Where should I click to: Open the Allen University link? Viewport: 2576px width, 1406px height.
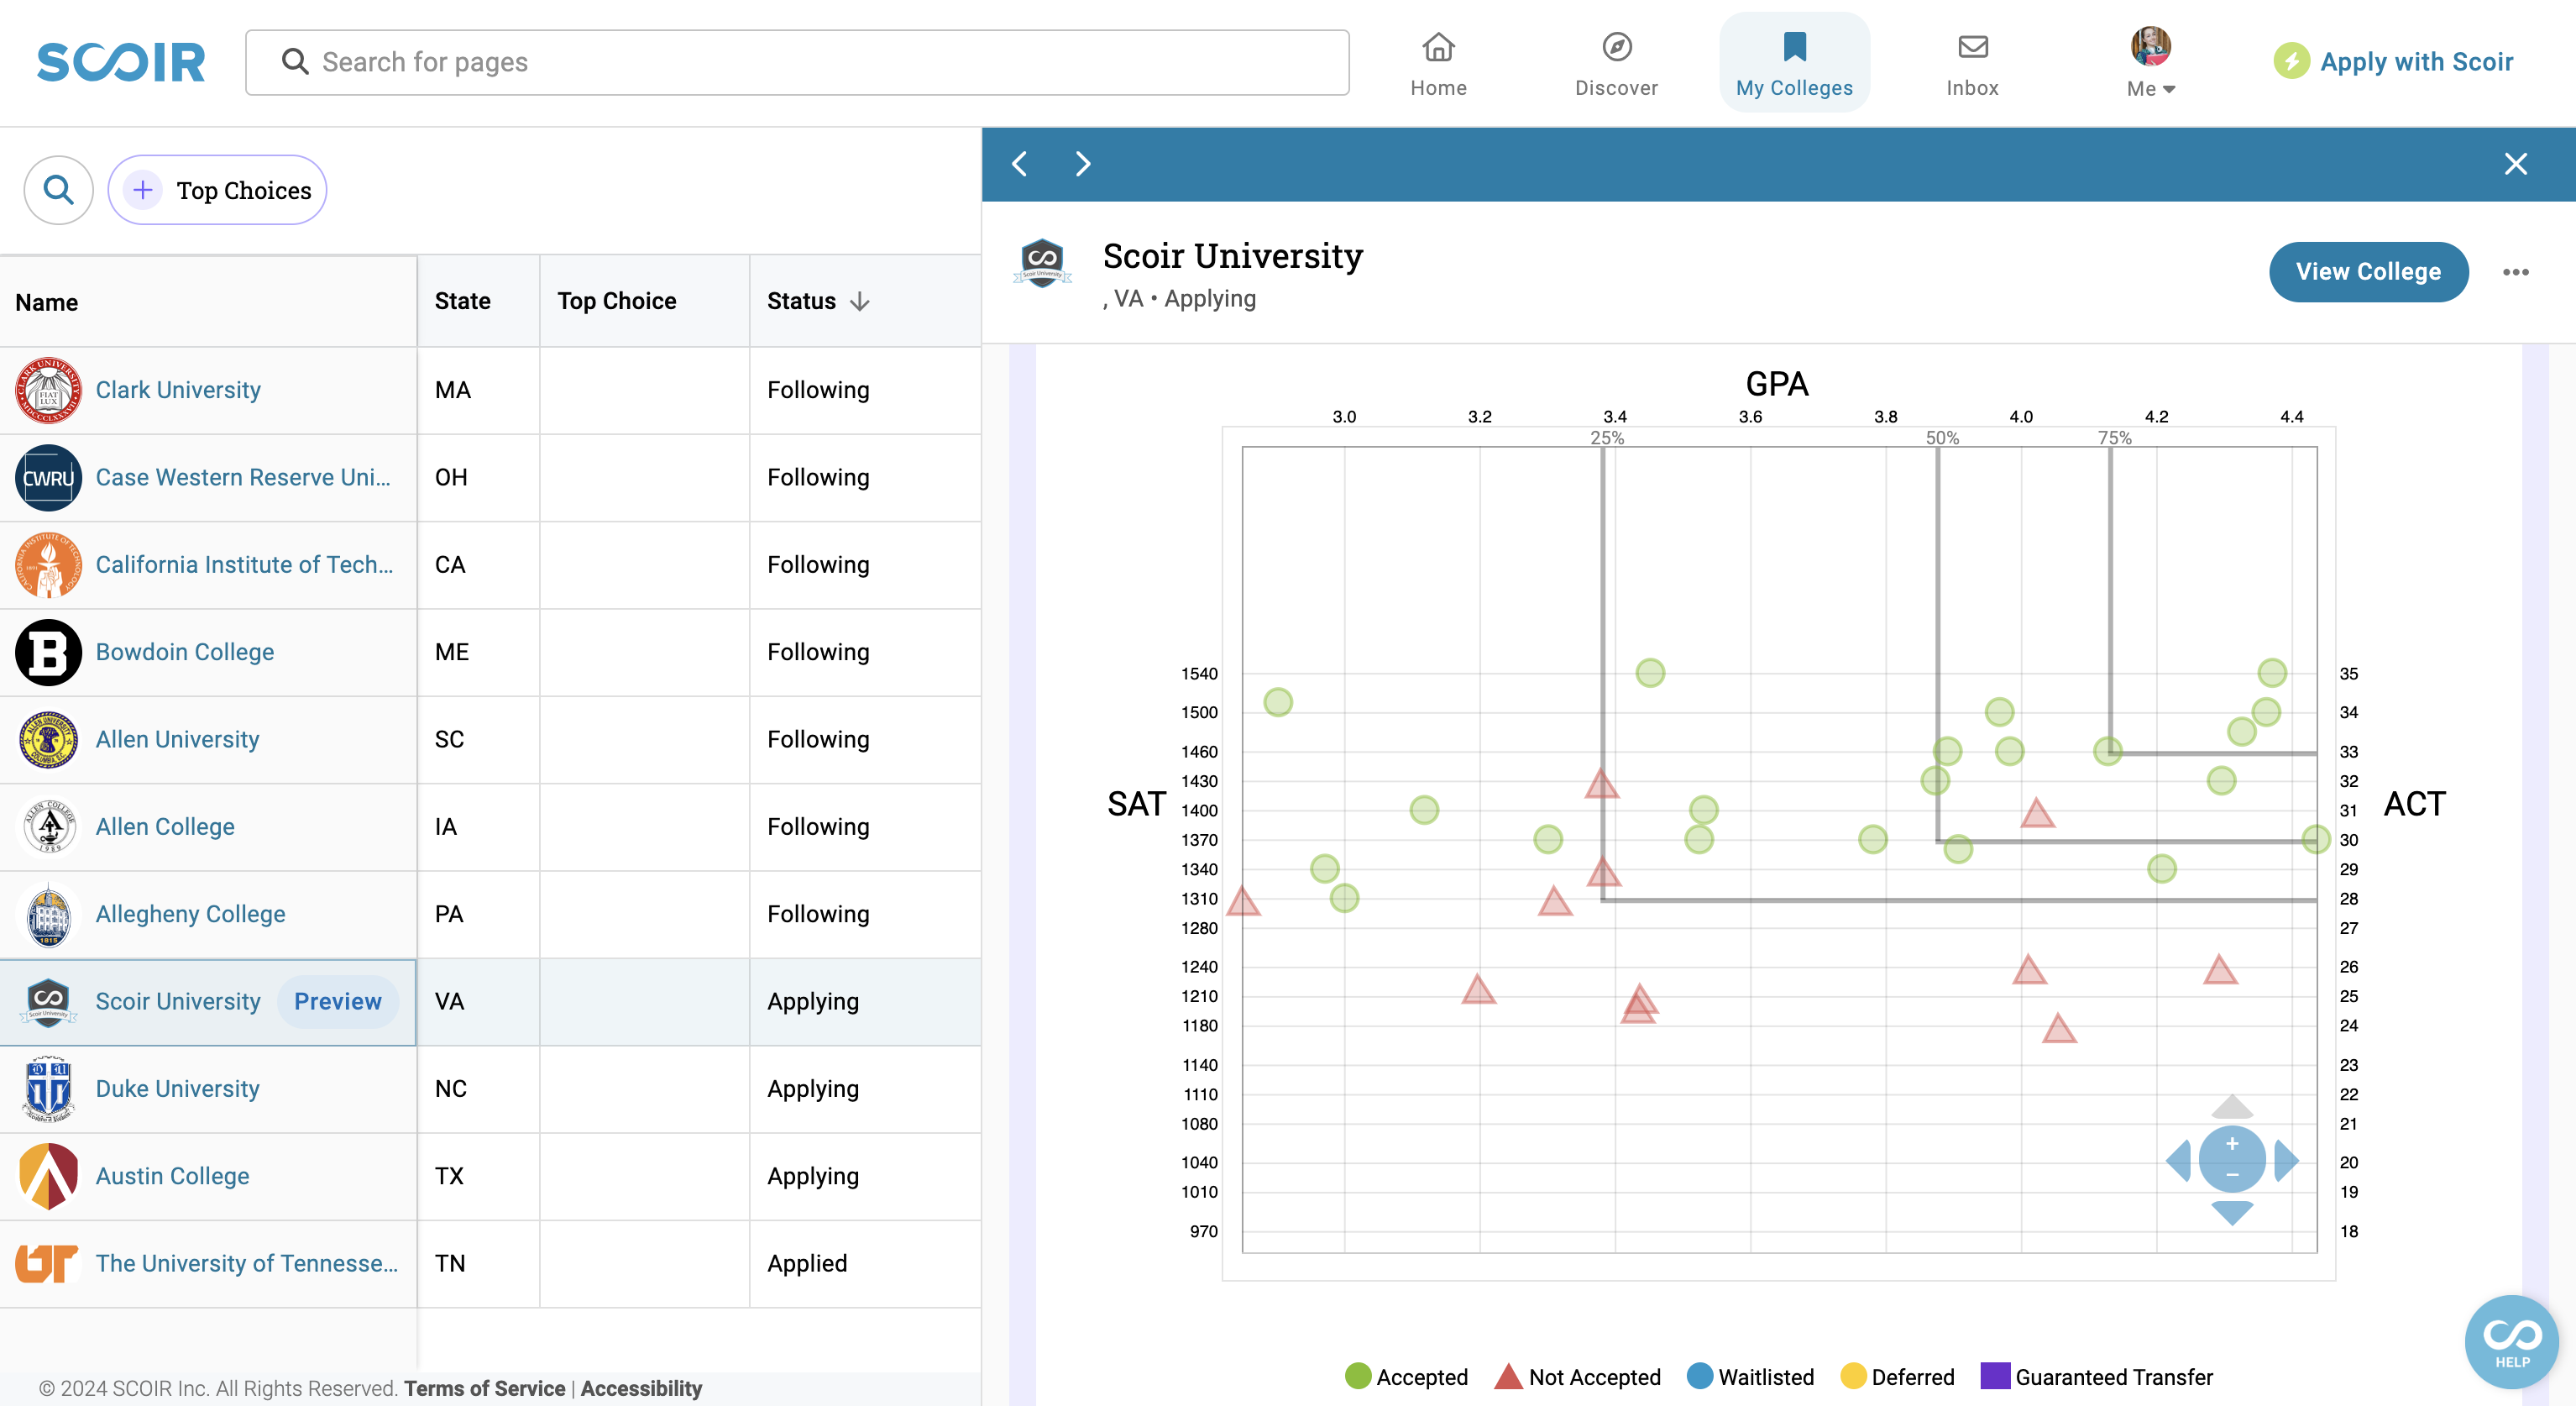(177, 739)
